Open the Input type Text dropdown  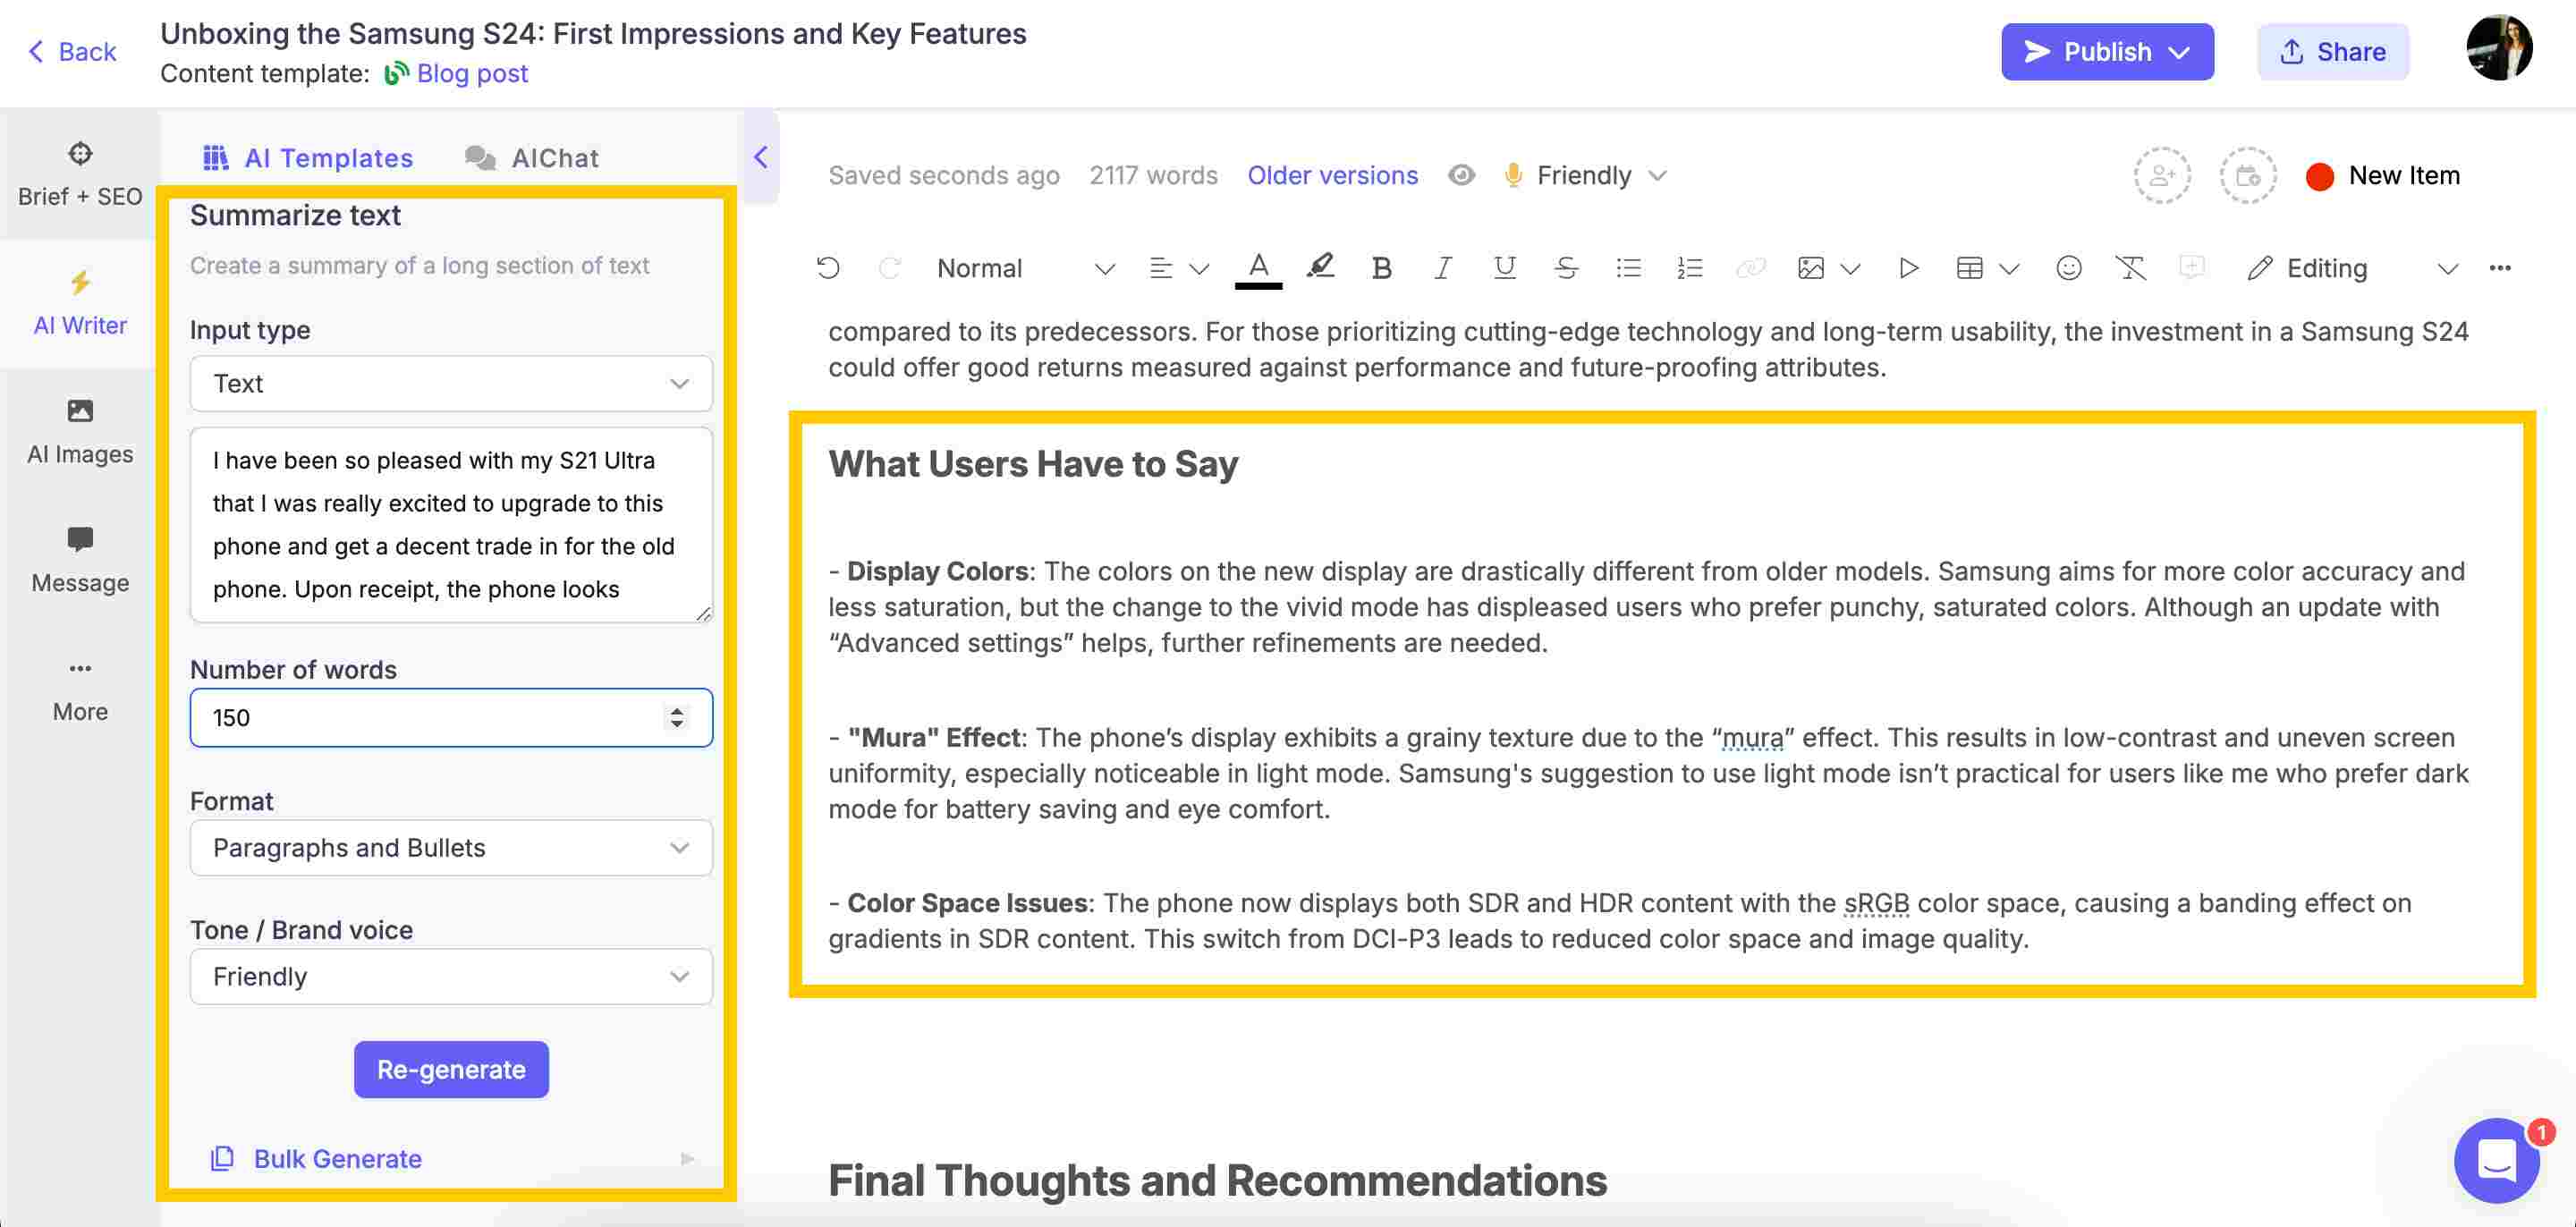(451, 383)
